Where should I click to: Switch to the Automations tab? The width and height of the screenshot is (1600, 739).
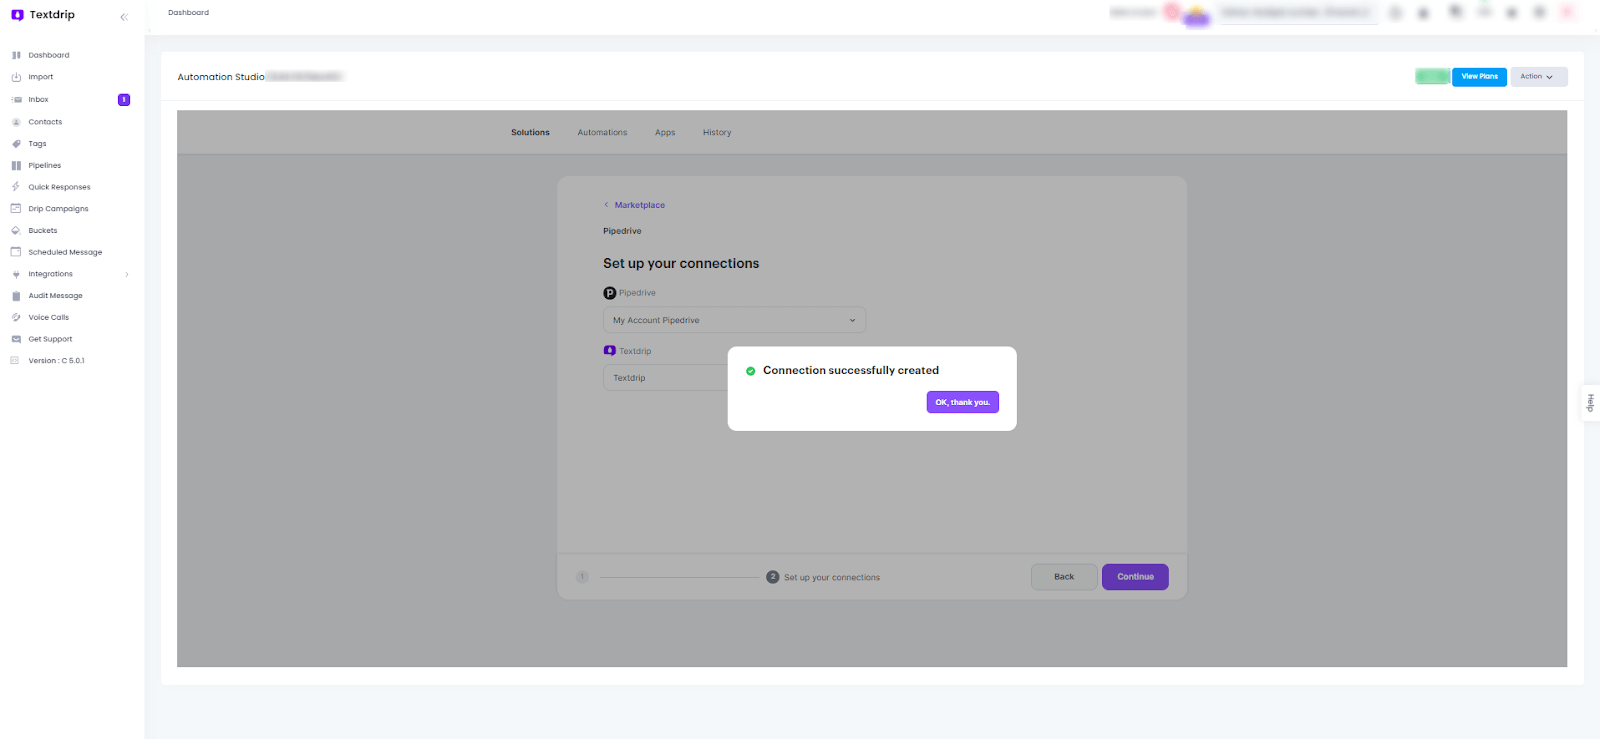(602, 132)
